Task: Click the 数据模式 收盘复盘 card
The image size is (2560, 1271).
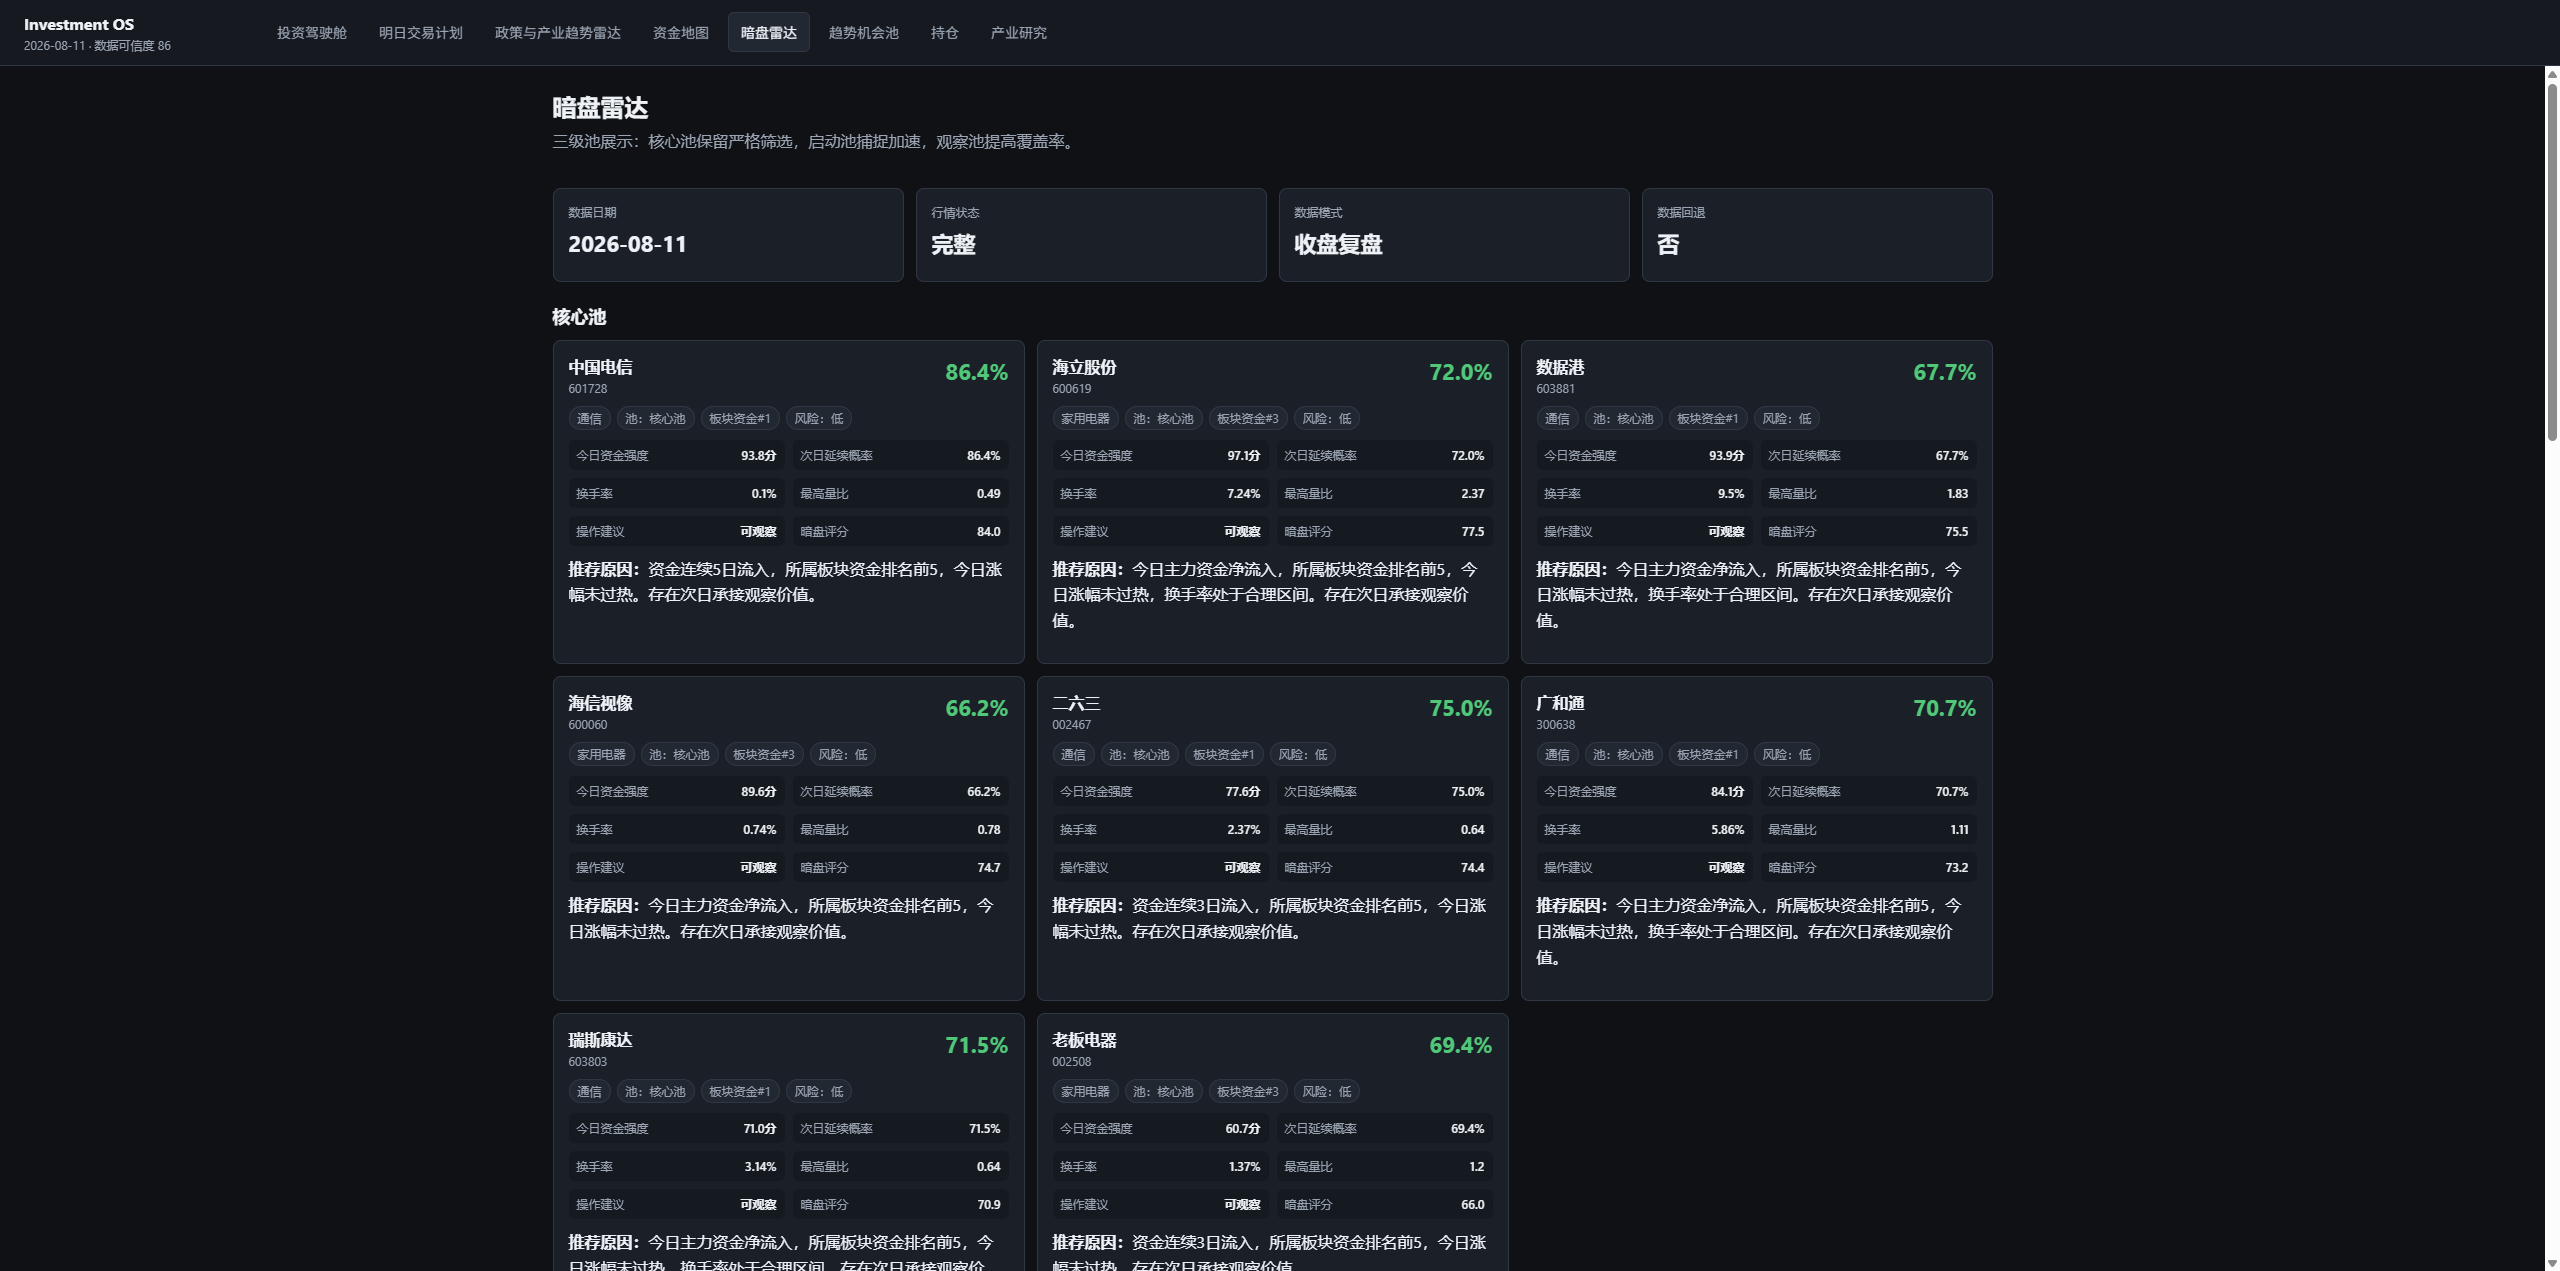Action: 1454,235
